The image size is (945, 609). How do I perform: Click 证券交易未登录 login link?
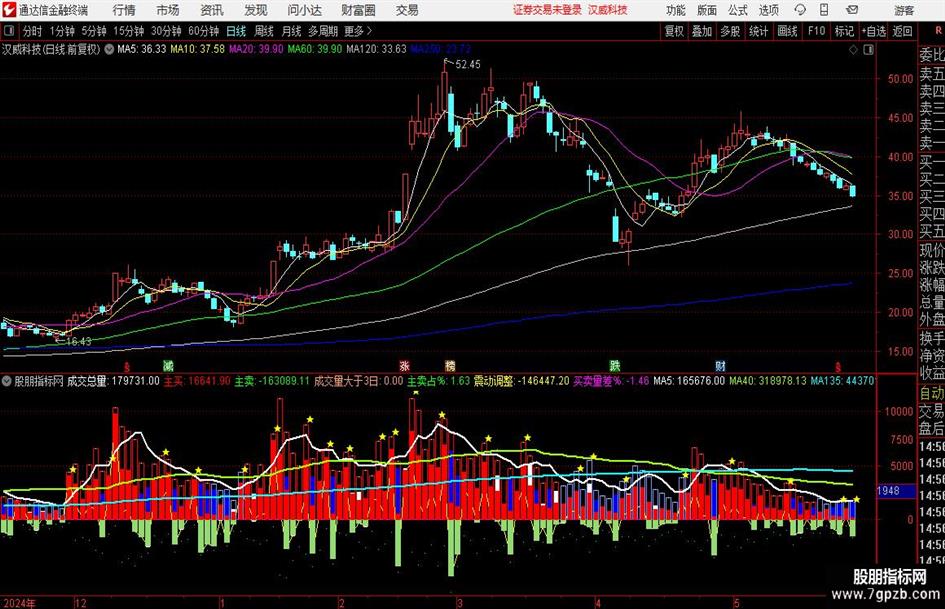click(547, 10)
